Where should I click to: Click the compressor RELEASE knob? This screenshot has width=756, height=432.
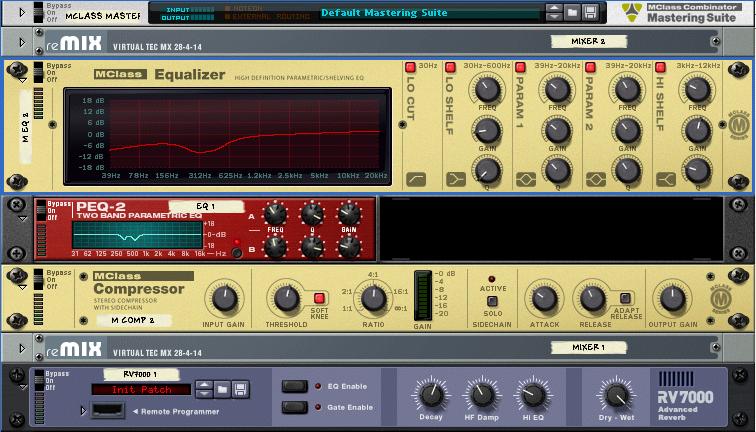point(593,299)
